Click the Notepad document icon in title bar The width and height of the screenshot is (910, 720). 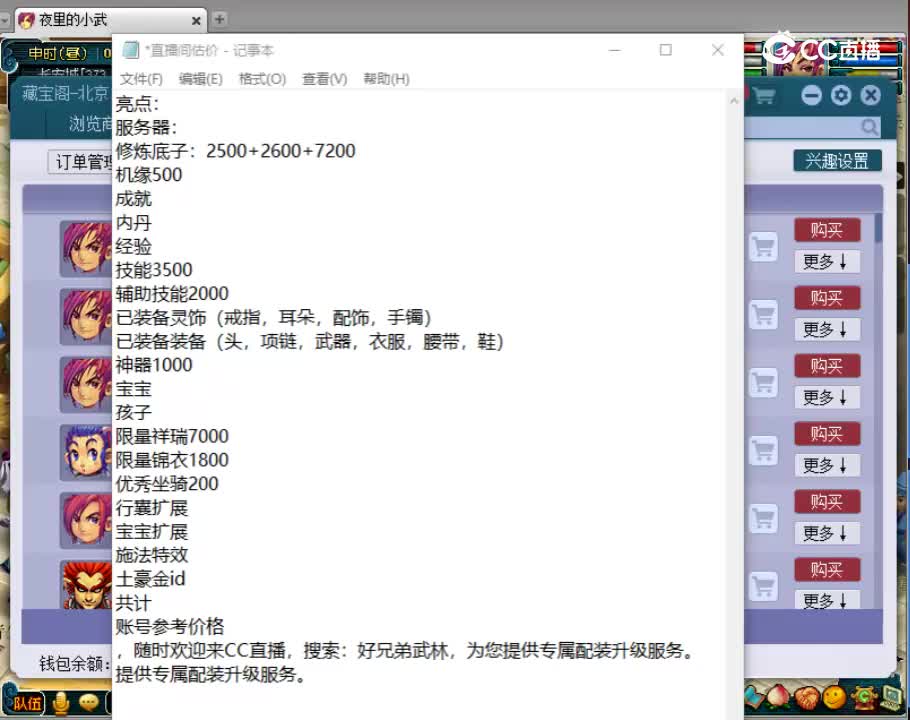(131, 50)
